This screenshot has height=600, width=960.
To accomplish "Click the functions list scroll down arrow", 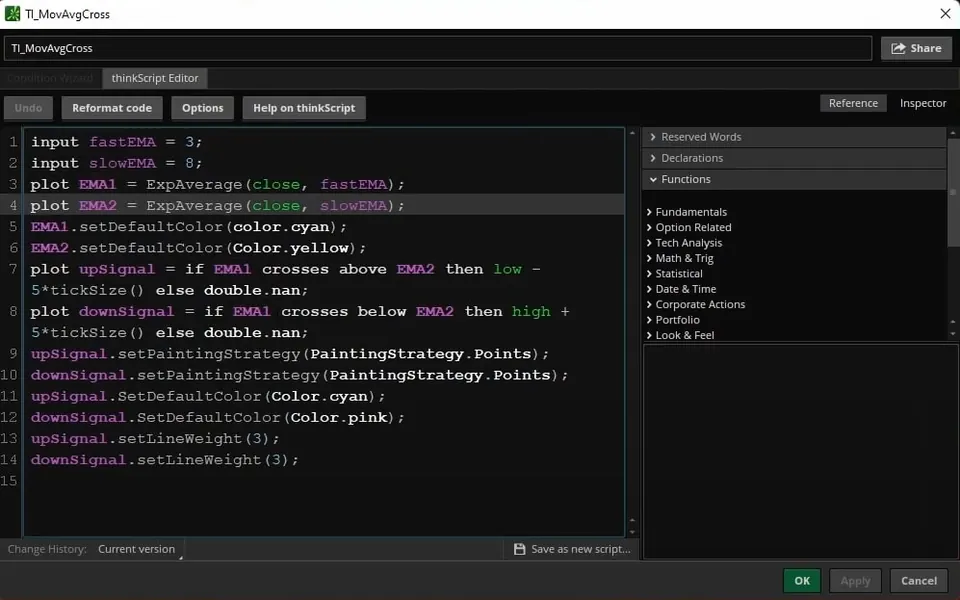I will point(952,334).
